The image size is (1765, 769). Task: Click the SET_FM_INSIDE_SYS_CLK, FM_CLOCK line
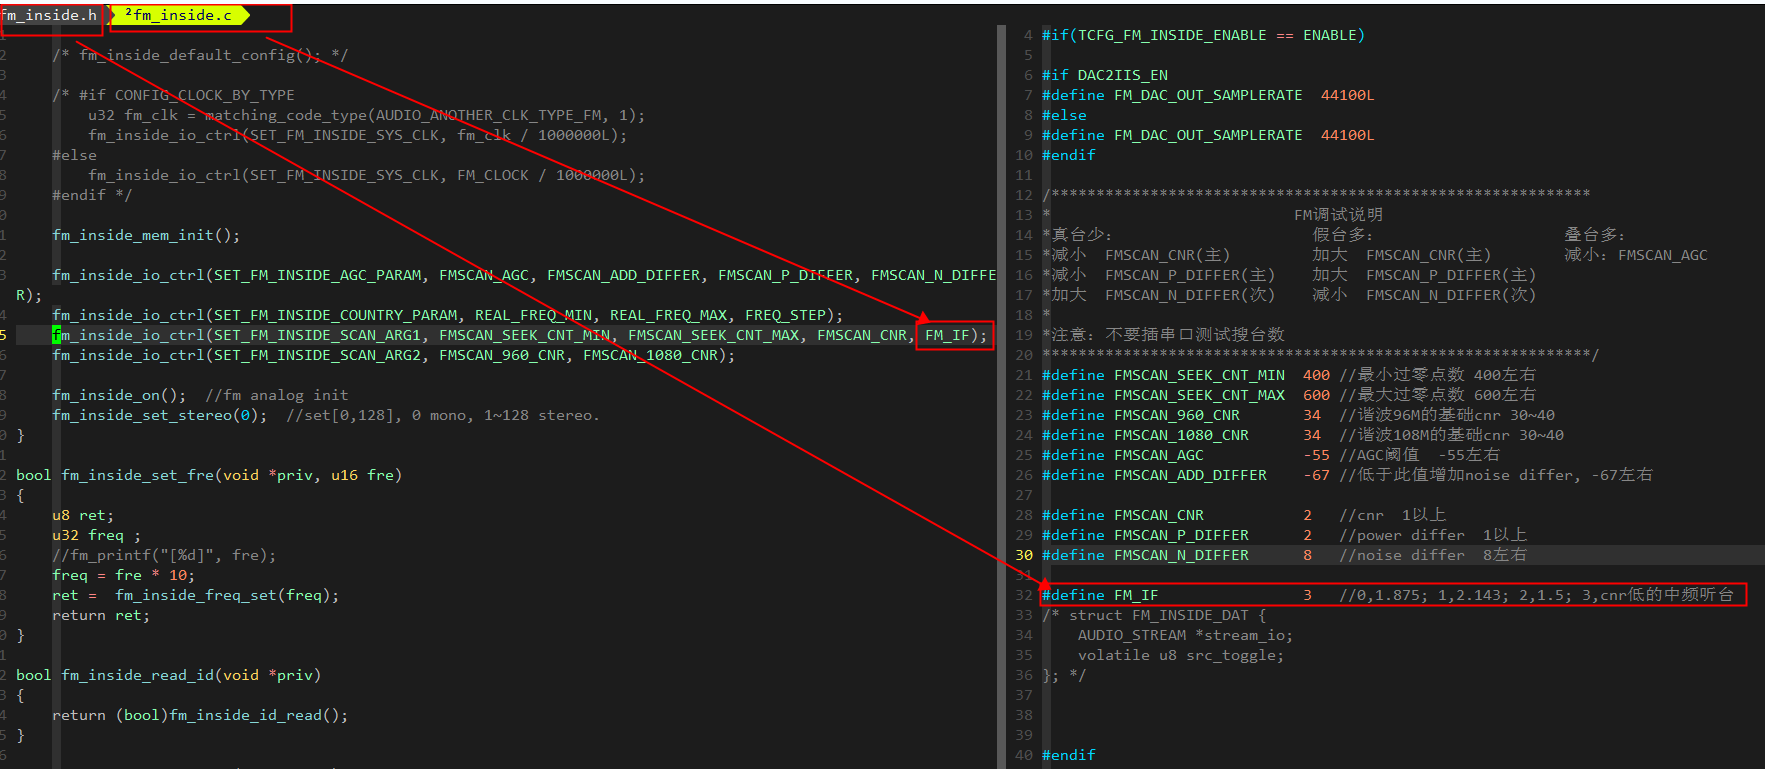click(x=366, y=175)
